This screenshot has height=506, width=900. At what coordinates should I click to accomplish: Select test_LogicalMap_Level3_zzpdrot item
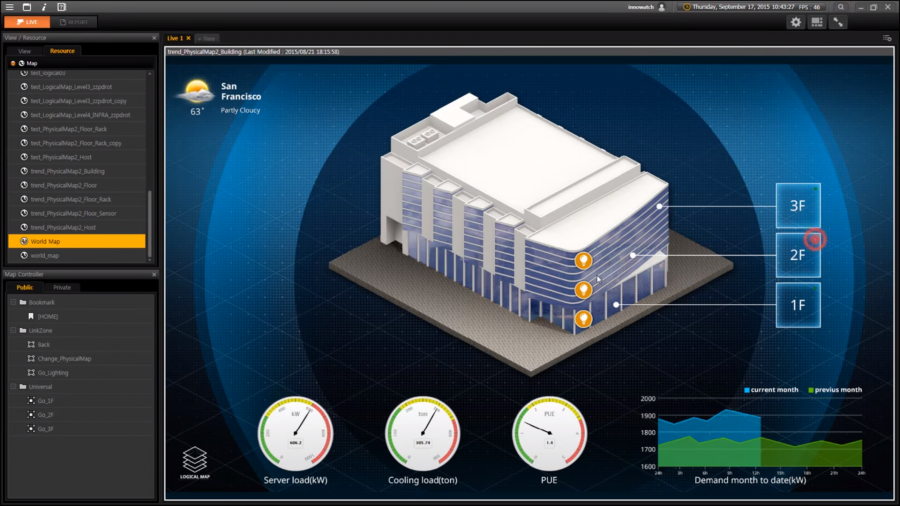(77, 87)
